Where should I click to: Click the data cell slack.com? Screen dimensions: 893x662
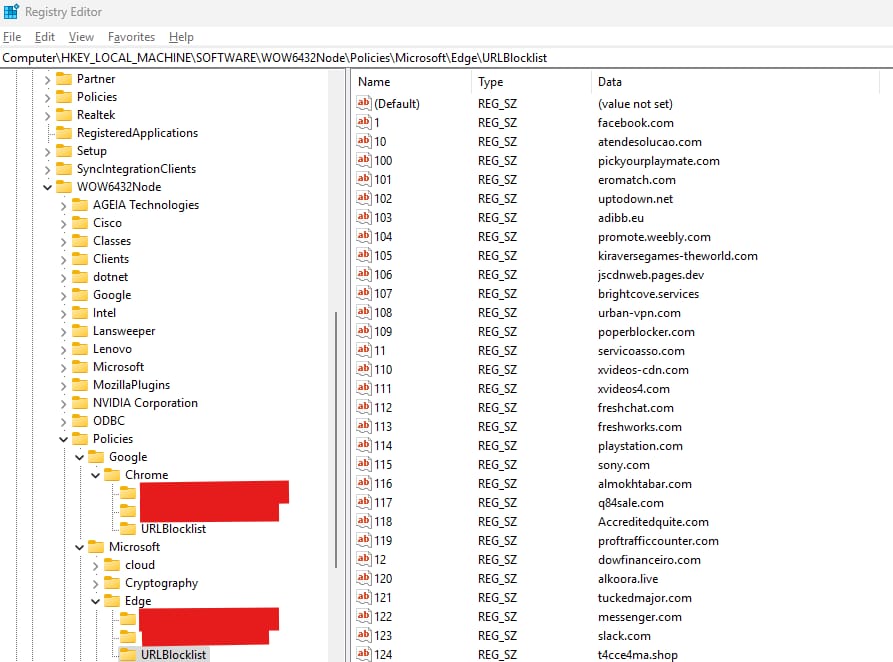tap(624, 636)
